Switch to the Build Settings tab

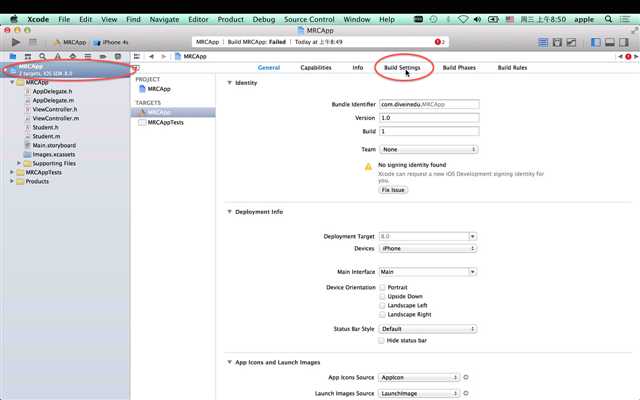click(x=402, y=68)
